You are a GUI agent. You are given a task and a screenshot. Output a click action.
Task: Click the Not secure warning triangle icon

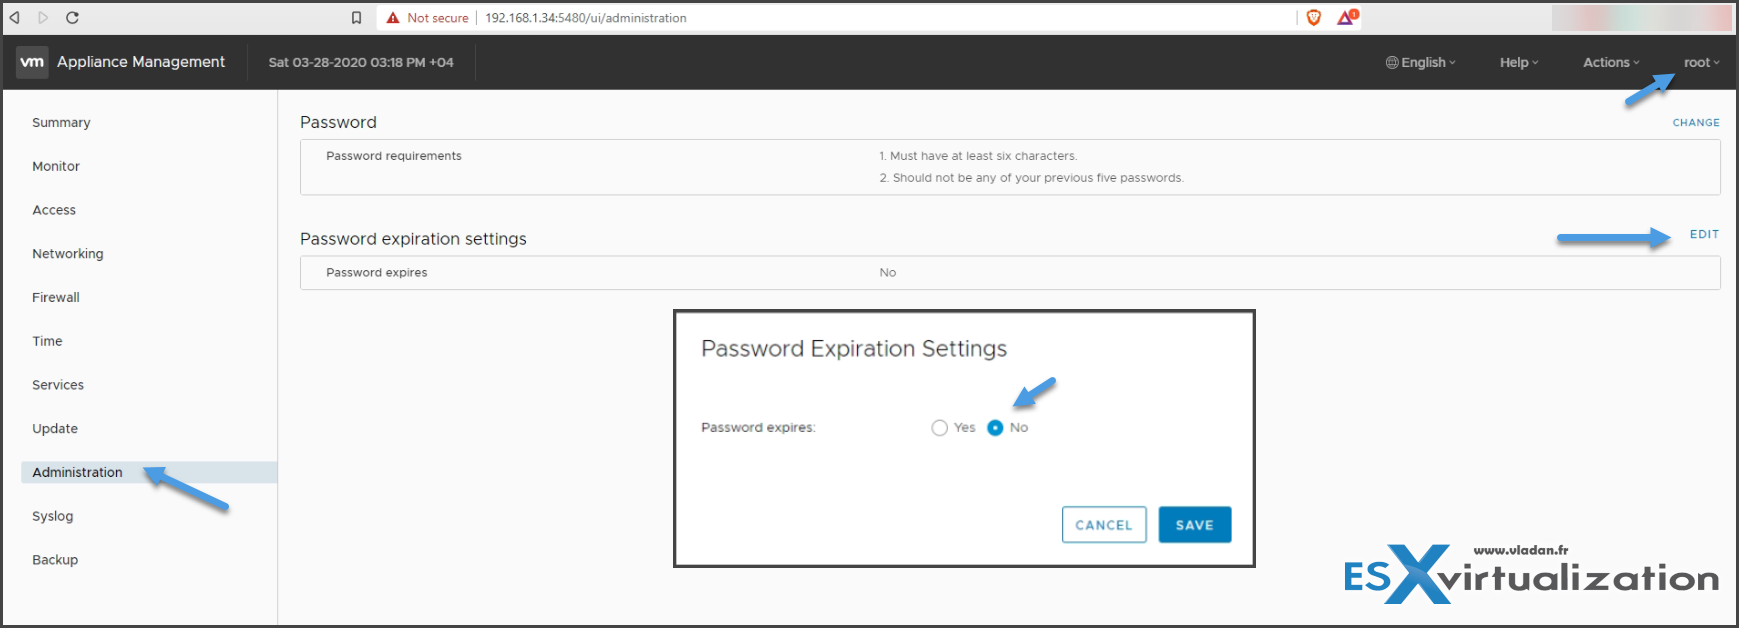click(x=393, y=18)
